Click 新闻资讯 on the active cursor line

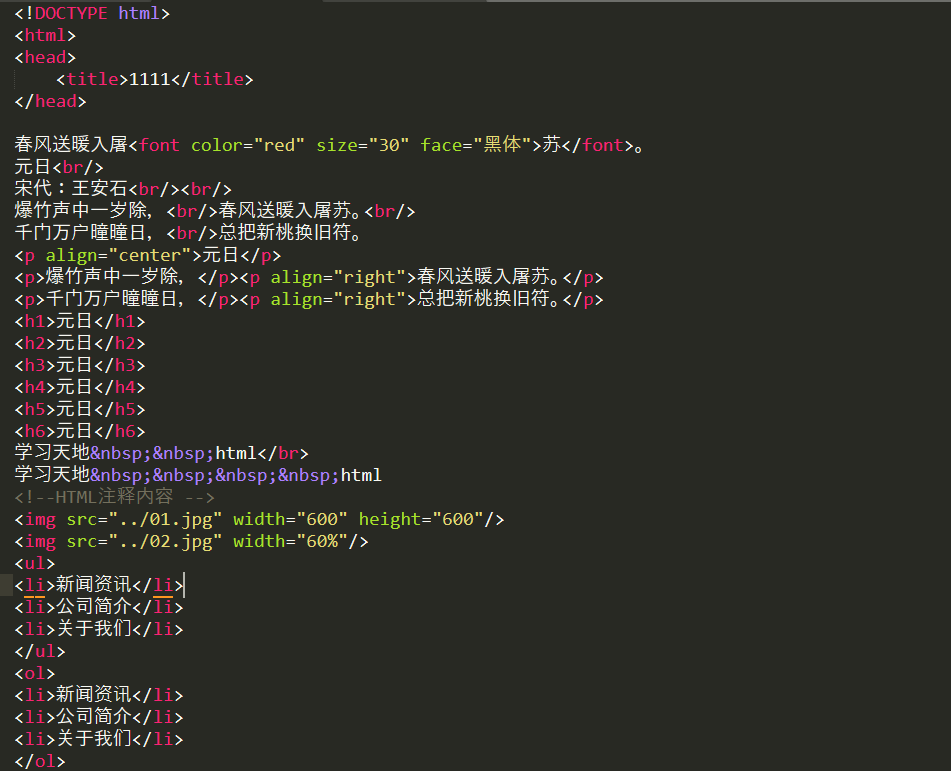tap(93, 585)
